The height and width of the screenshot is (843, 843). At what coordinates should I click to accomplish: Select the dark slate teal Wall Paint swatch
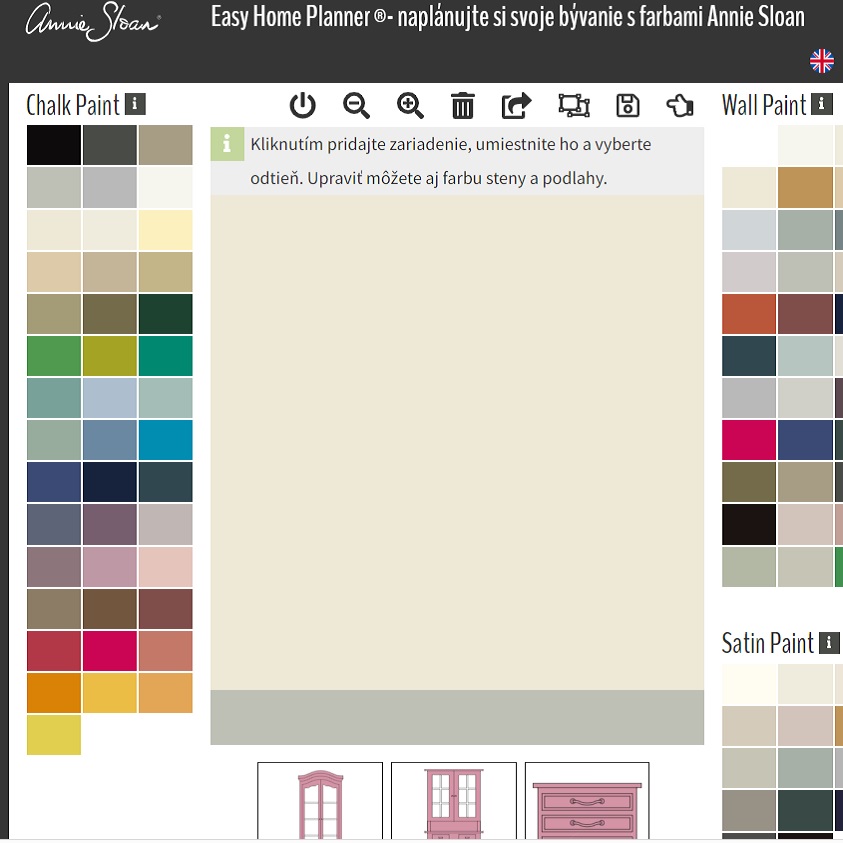click(x=749, y=356)
